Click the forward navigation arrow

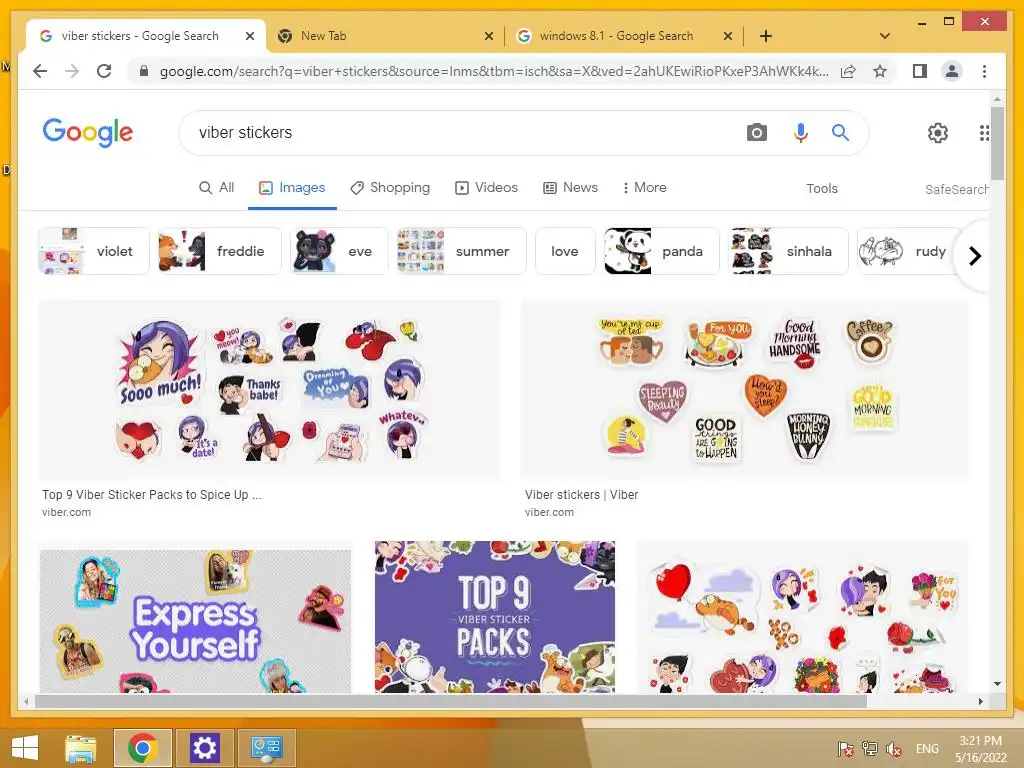[72, 71]
